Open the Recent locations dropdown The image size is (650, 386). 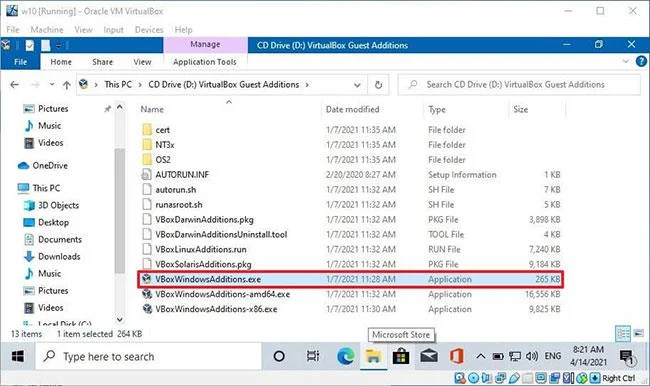coord(51,85)
